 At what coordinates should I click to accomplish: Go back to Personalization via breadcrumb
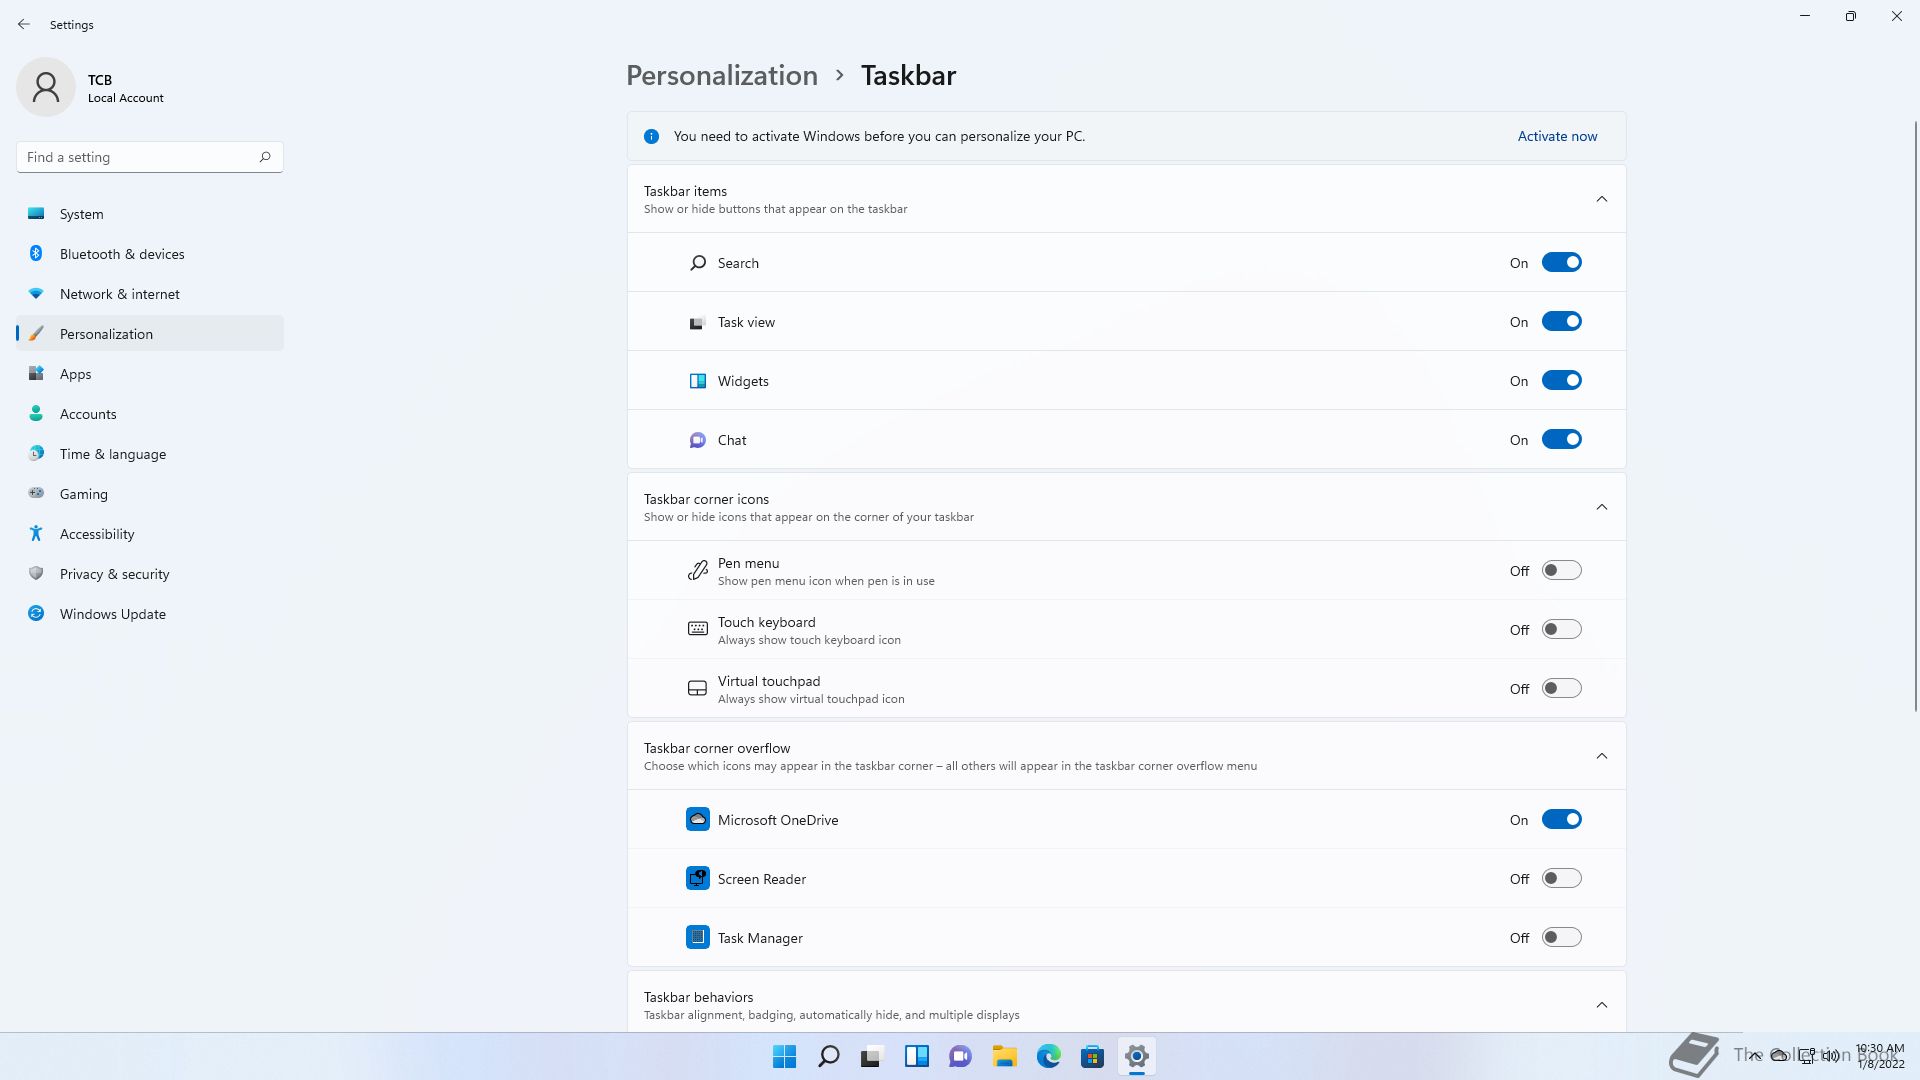(x=722, y=75)
